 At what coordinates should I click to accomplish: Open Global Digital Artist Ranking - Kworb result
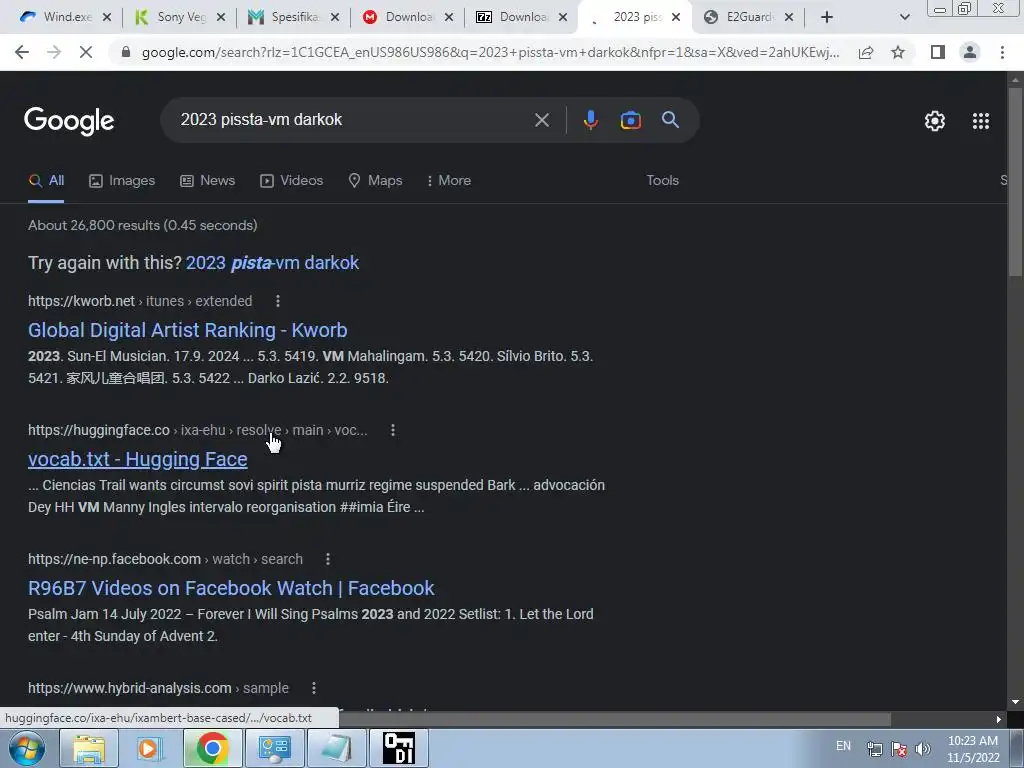187,330
